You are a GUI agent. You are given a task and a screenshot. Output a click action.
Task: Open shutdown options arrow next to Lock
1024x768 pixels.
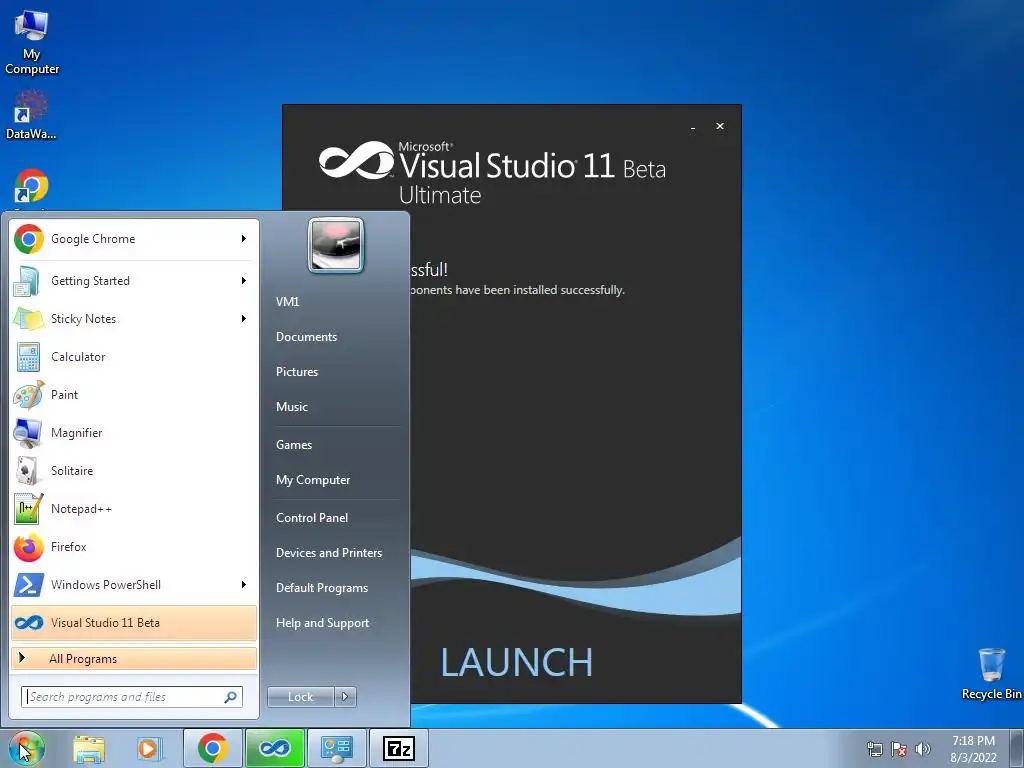[x=345, y=697]
